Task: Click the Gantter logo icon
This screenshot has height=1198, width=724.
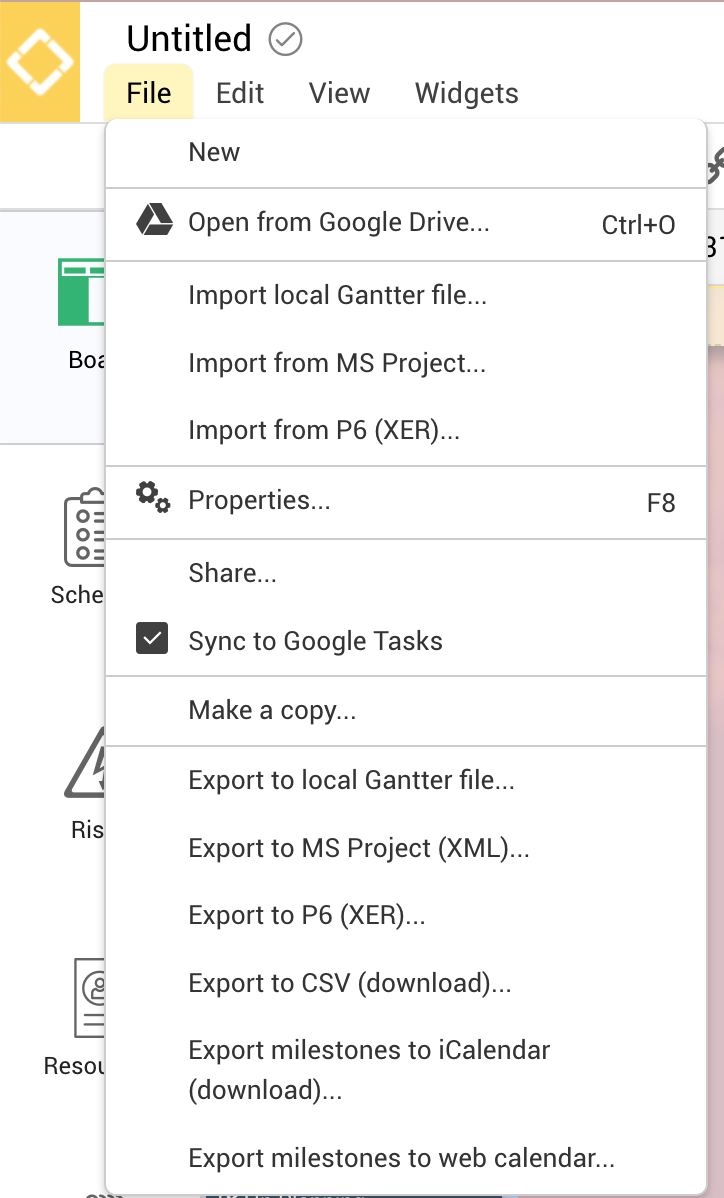Action: (x=40, y=61)
